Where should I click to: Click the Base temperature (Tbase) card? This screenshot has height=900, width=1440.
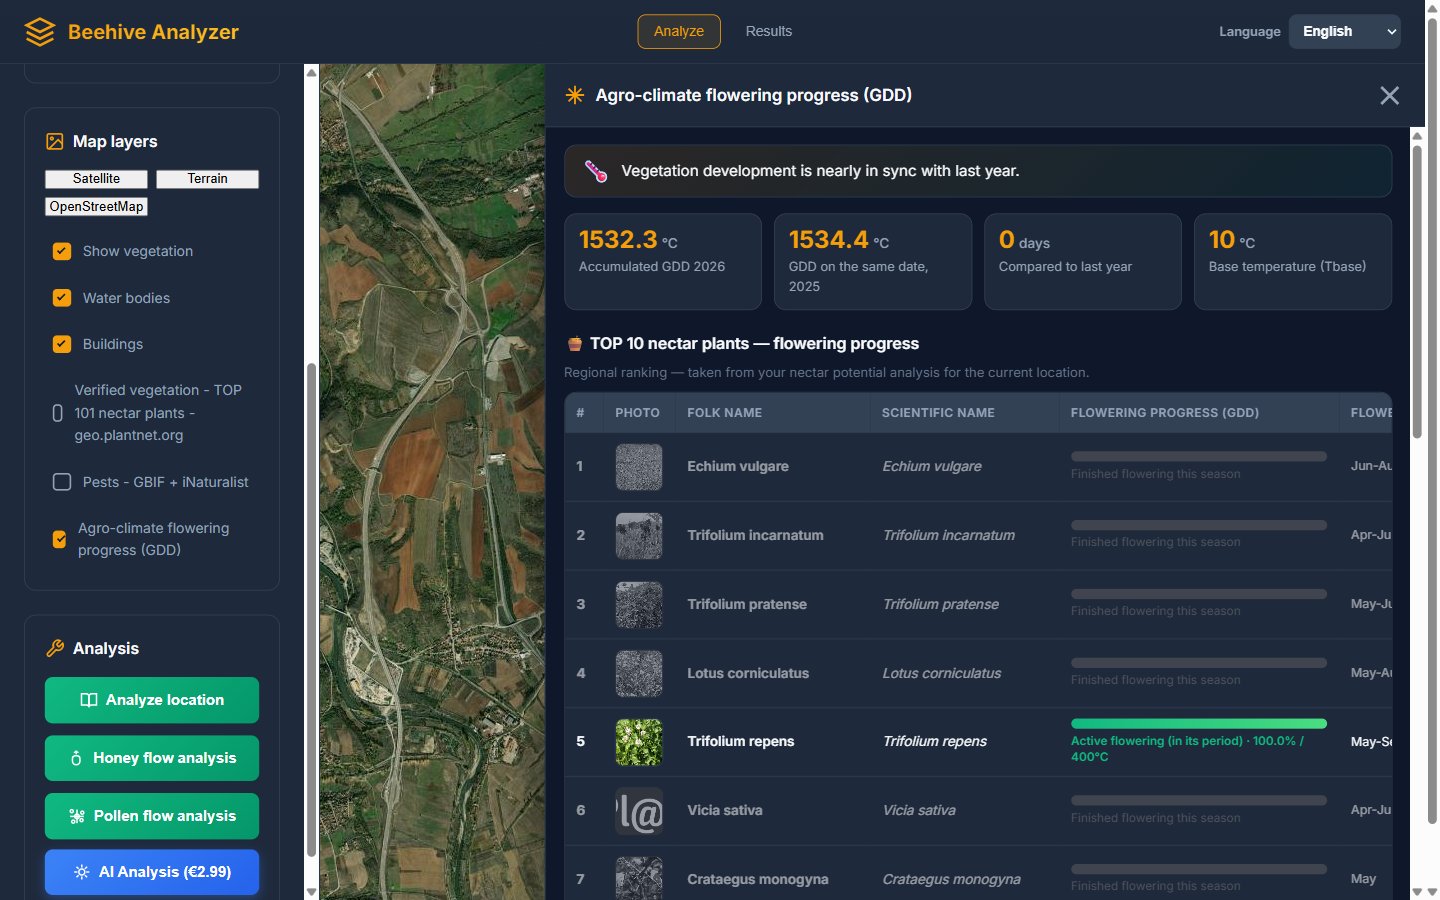pos(1293,262)
